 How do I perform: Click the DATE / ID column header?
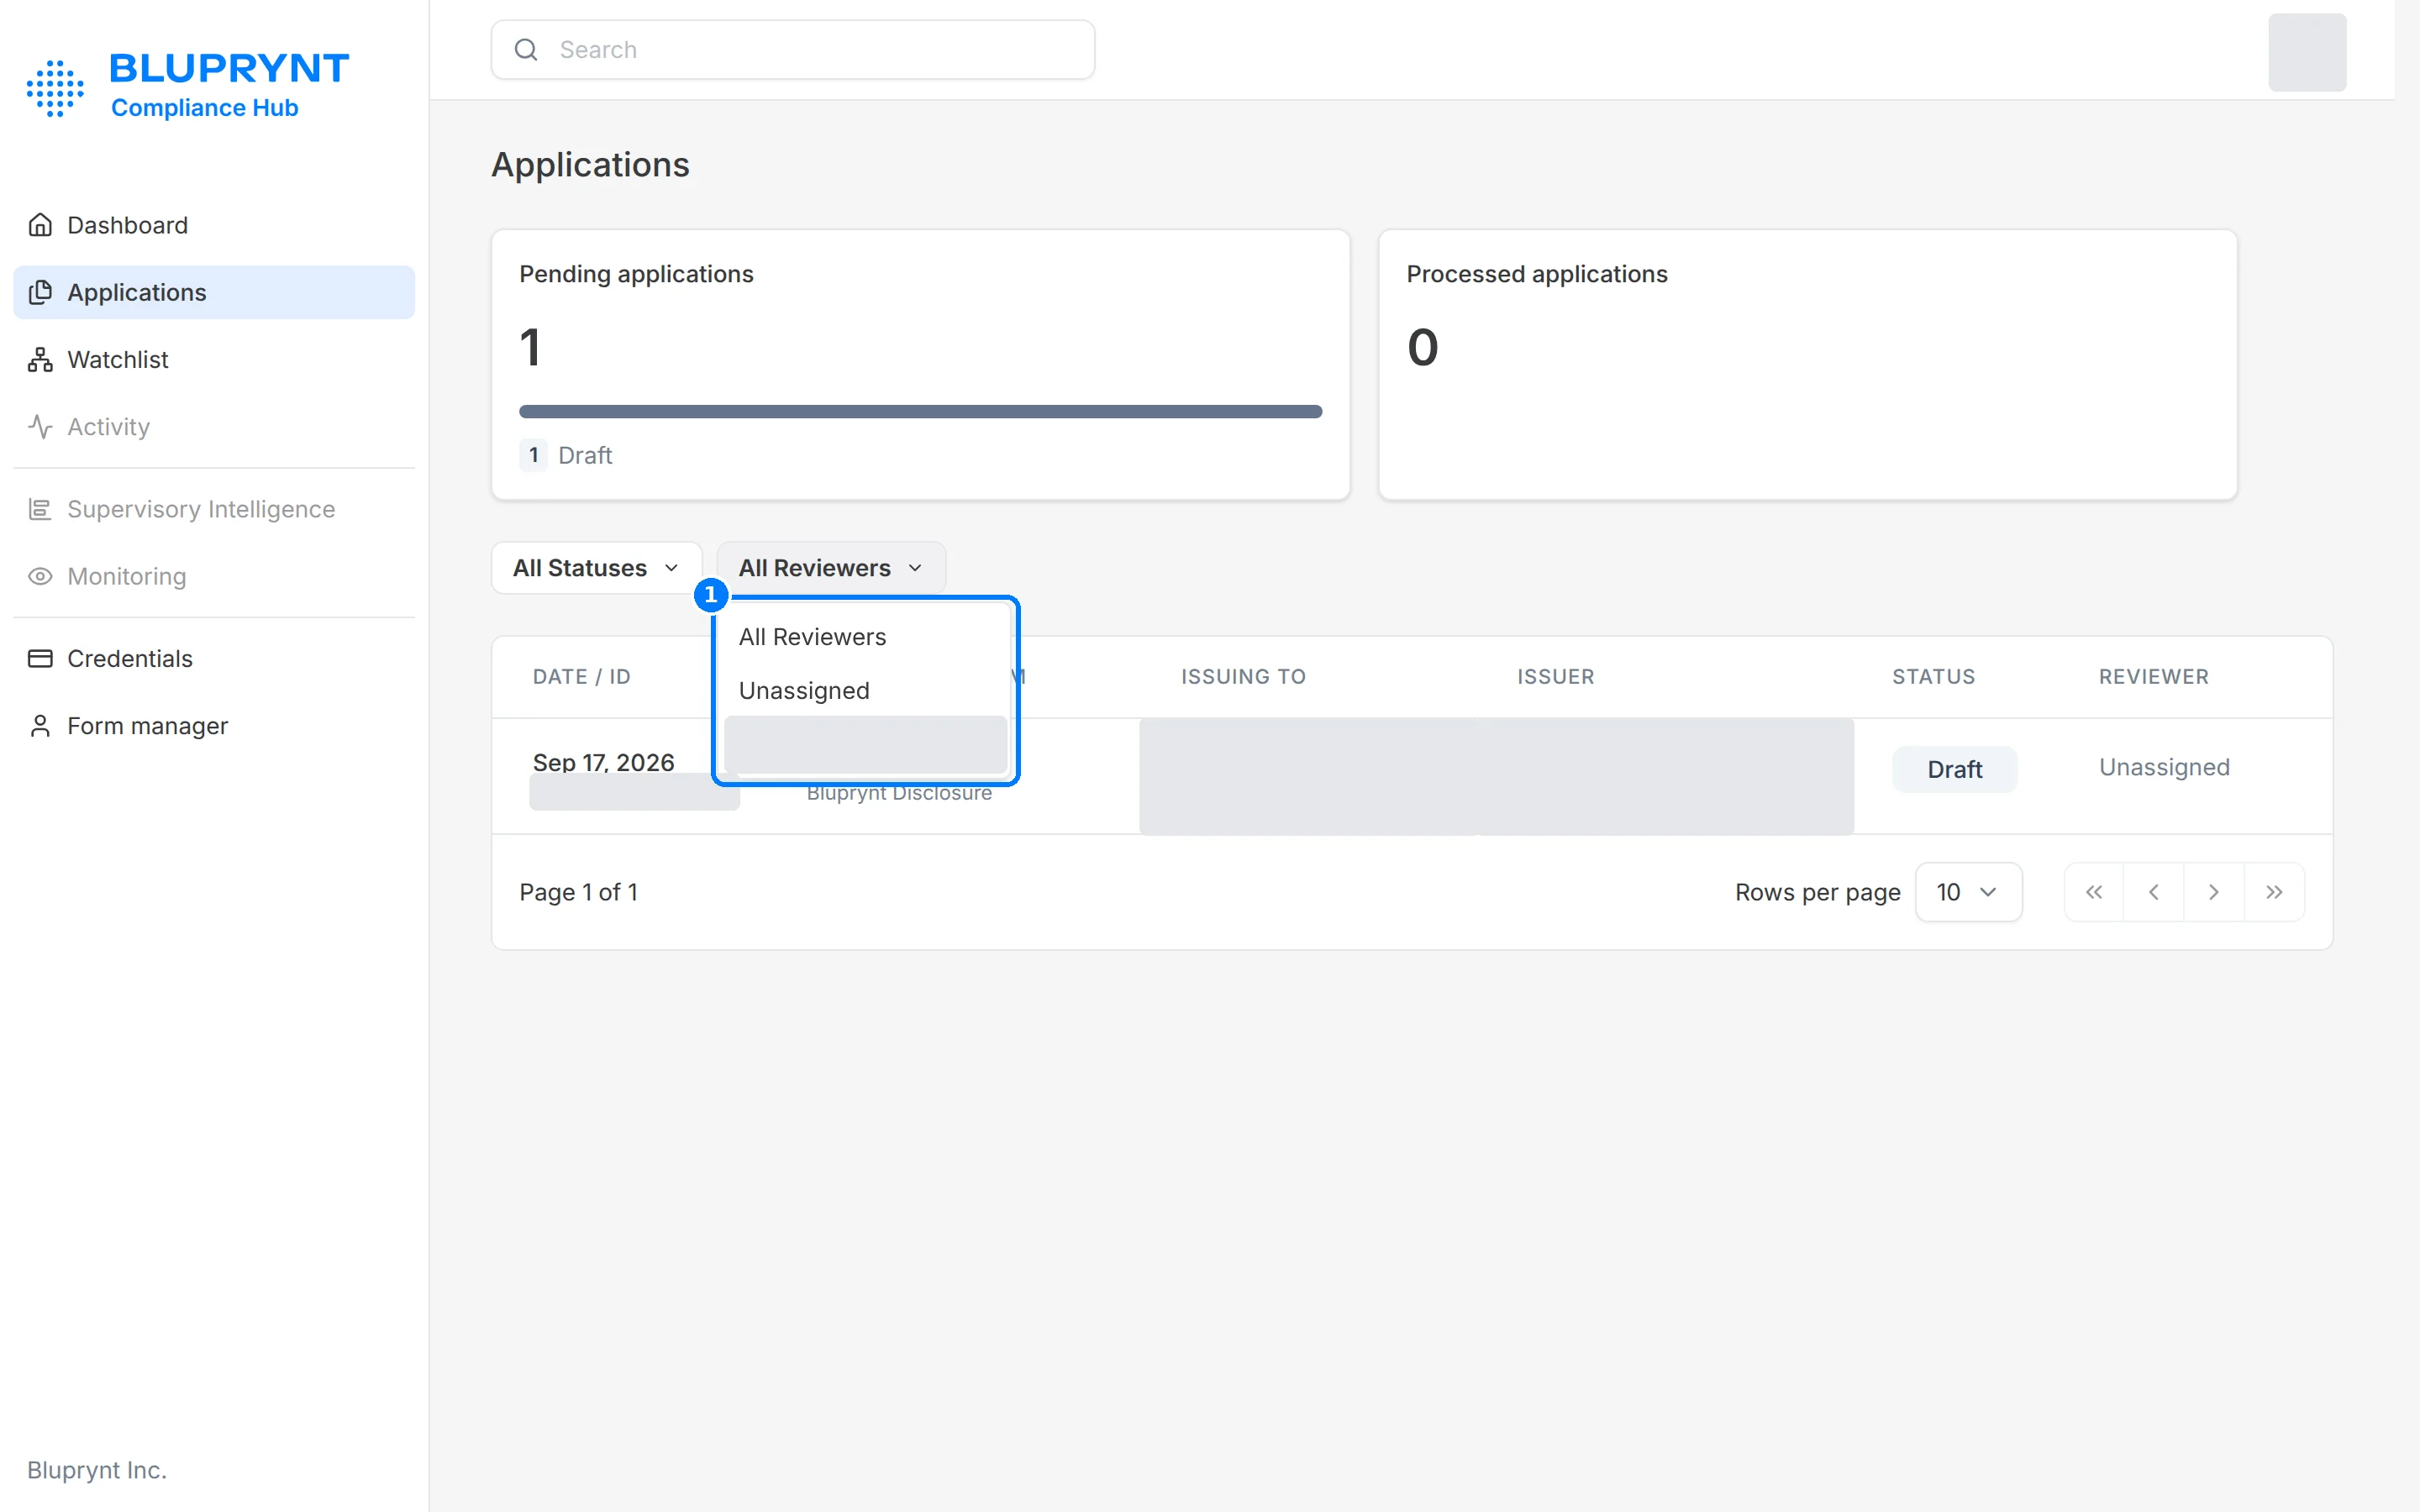[x=582, y=677]
